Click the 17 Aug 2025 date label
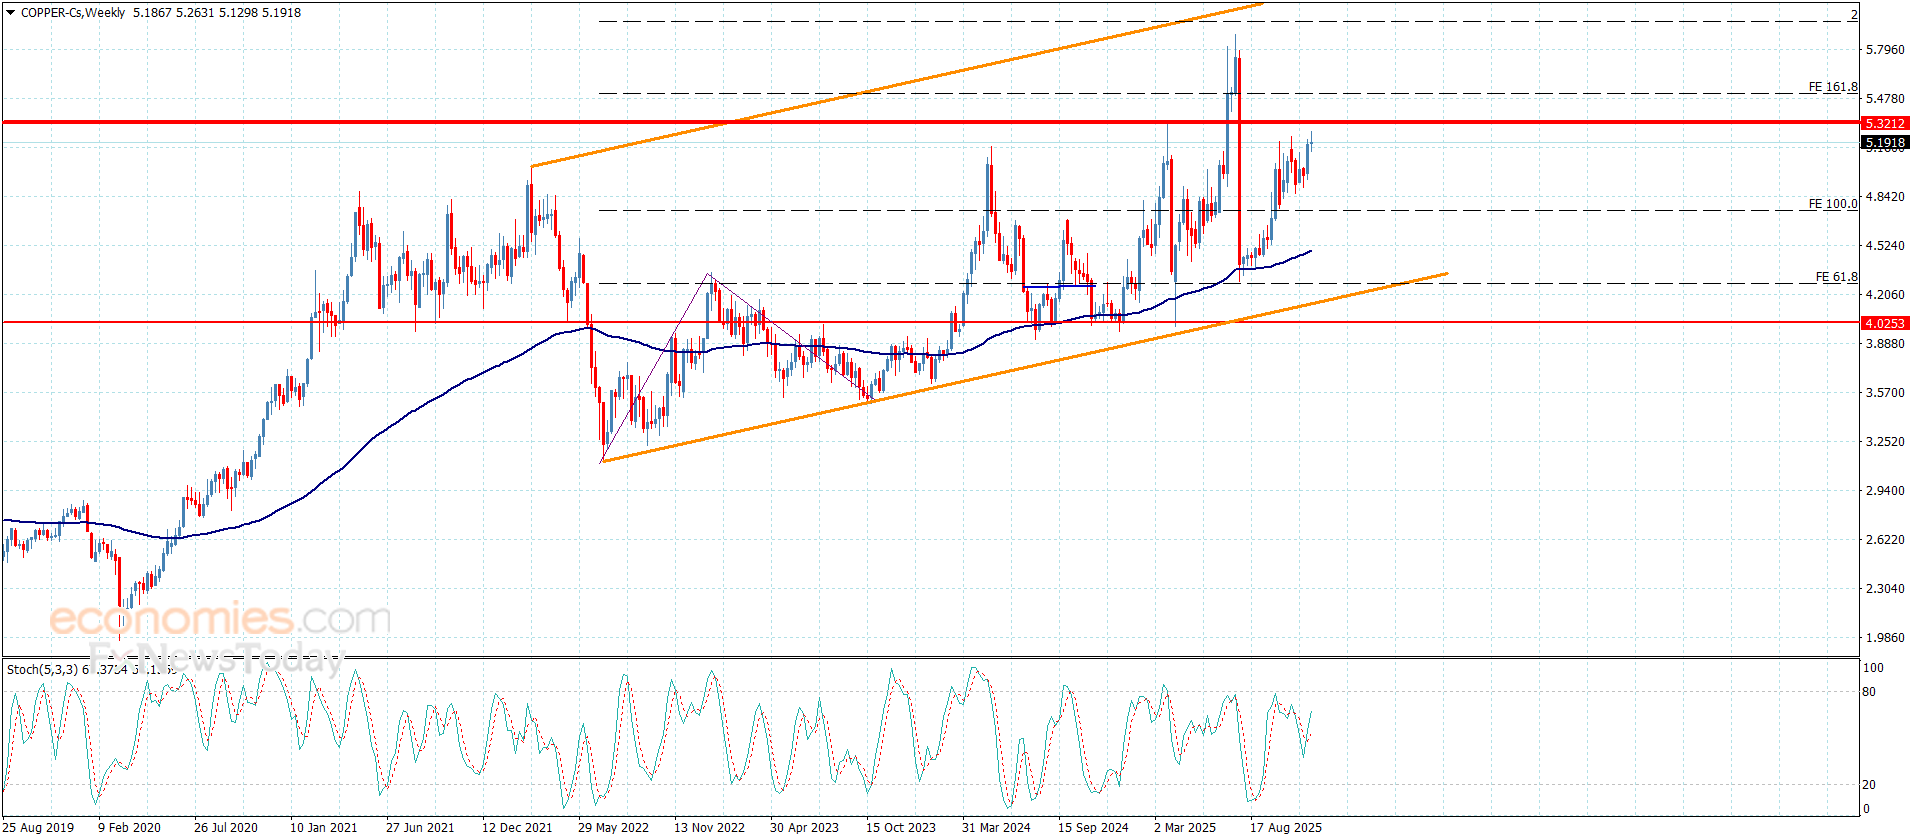Screen dimensions: 1916x840 [x=1286, y=827]
